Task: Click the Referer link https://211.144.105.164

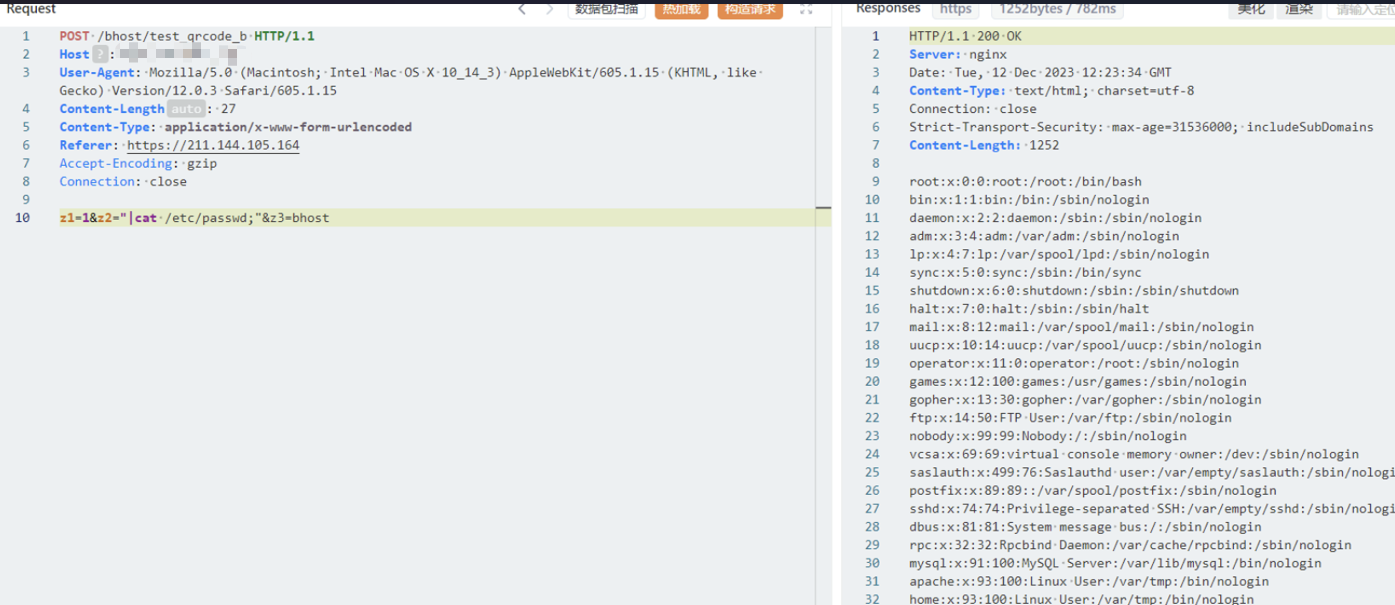Action: pos(213,145)
